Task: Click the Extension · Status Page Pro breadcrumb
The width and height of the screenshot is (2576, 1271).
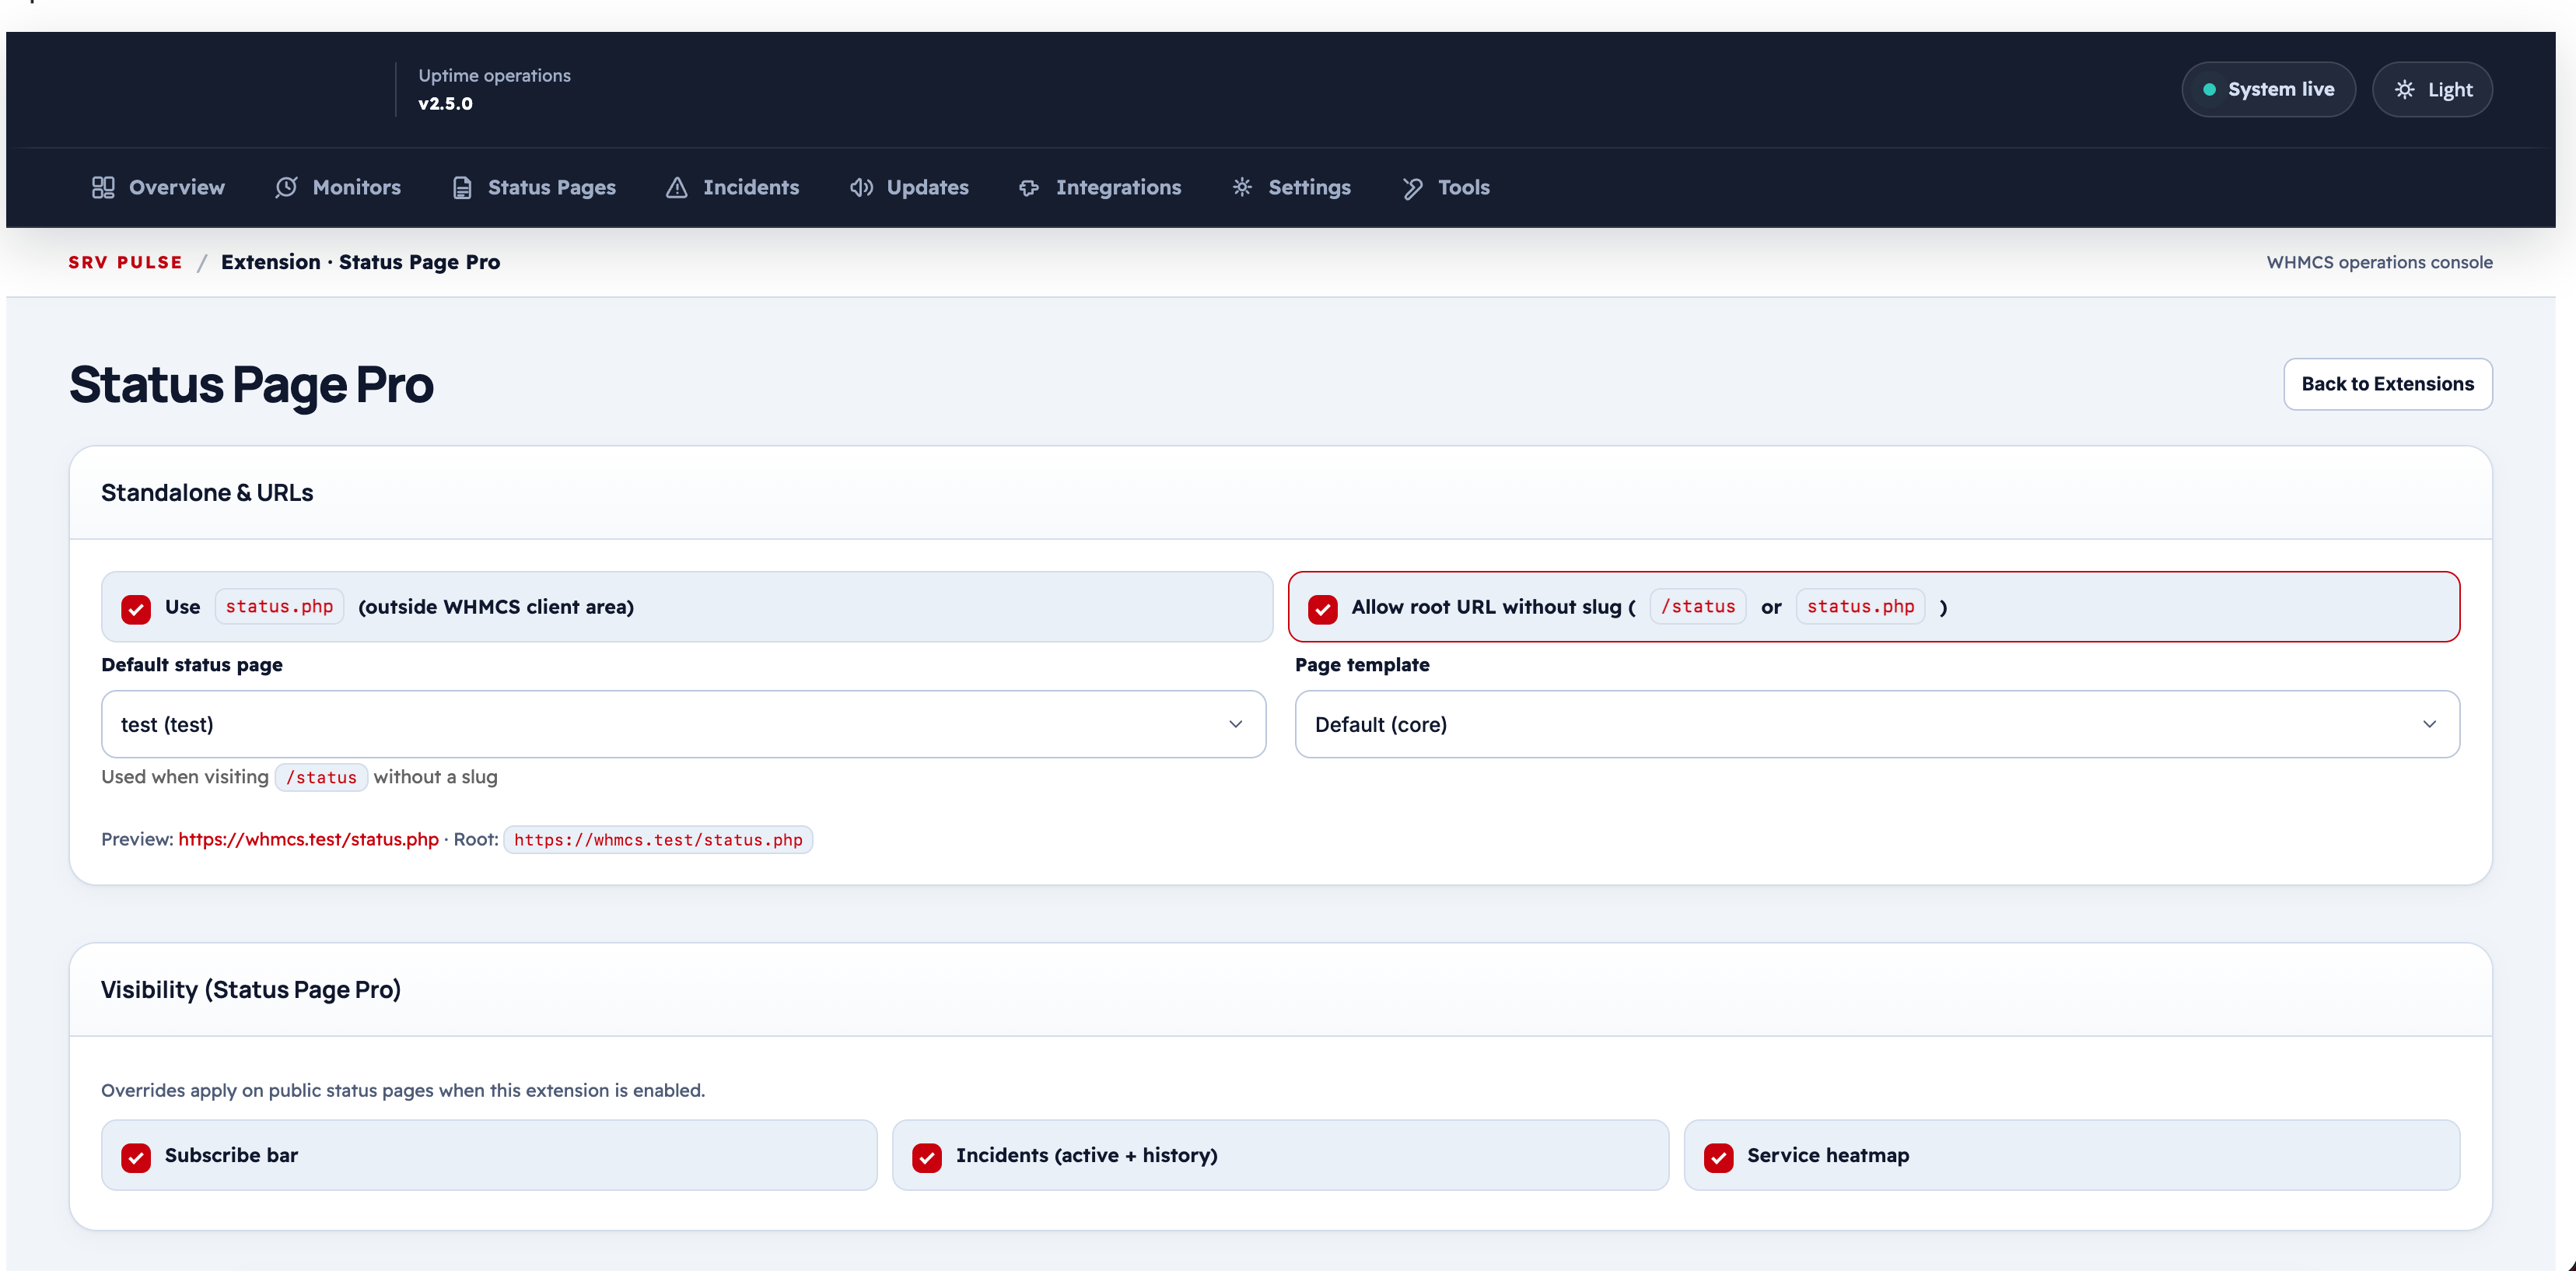Action: pos(360,262)
